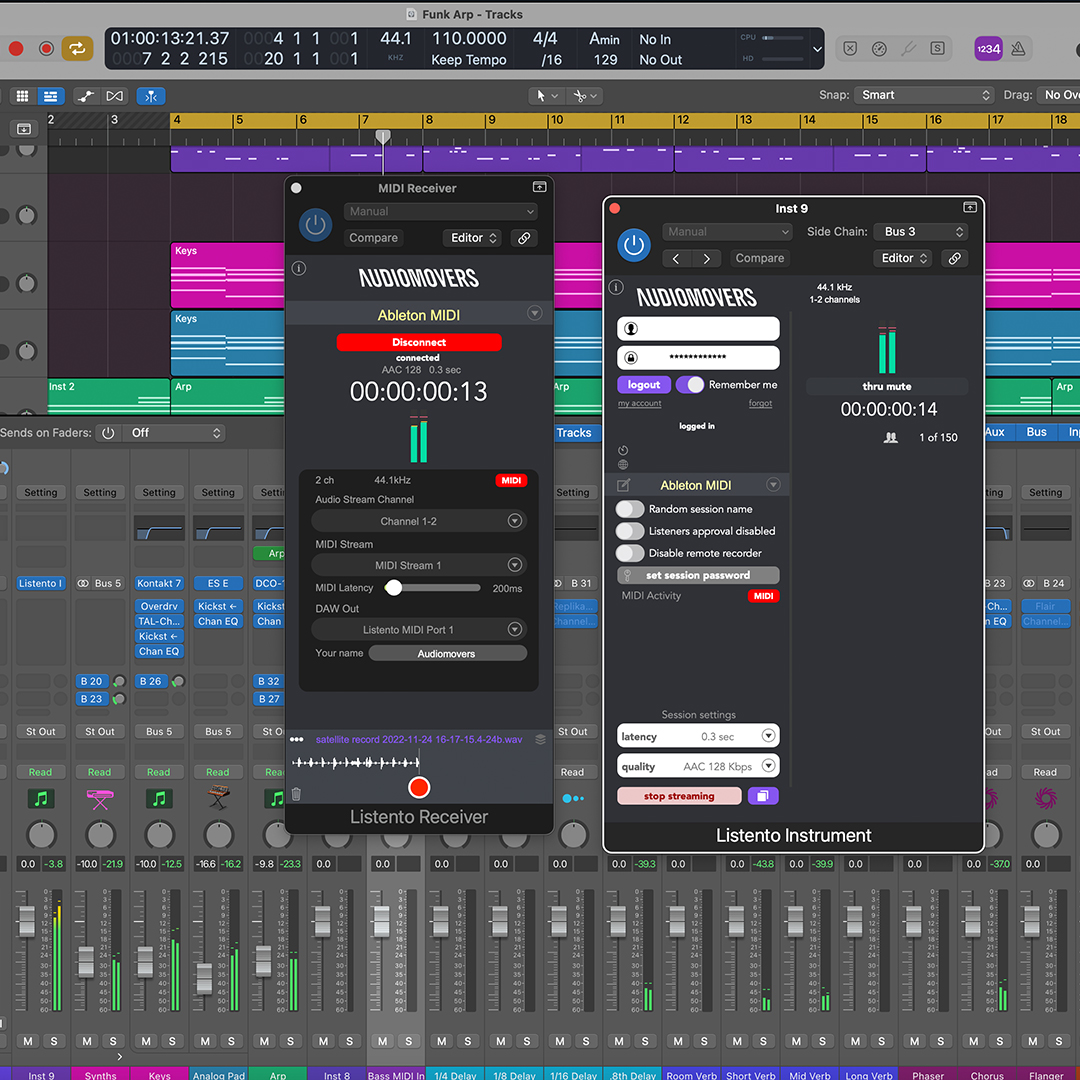Click the forgot password link
Image resolution: width=1080 pixels, height=1080 pixels.
[x=760, y=404]
